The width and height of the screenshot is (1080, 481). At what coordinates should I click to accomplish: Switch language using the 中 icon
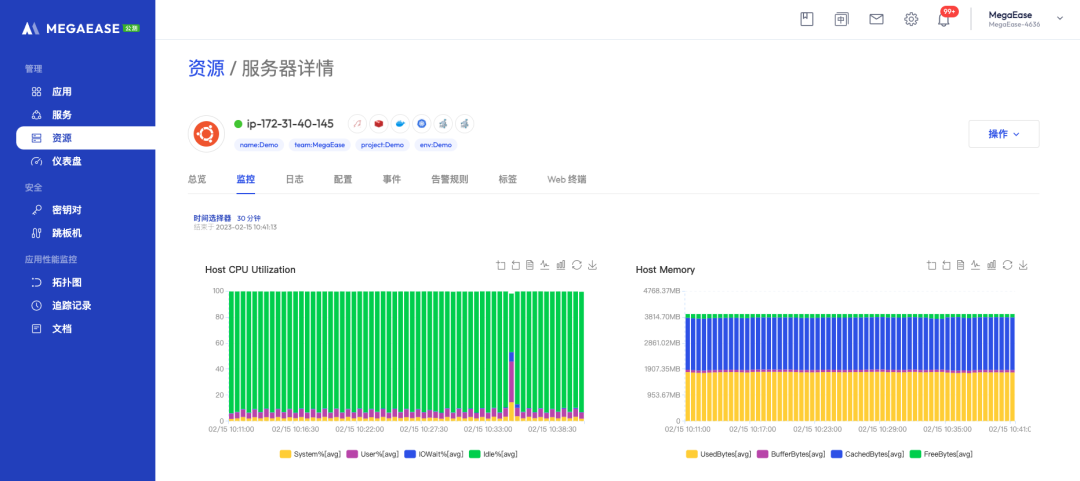[841, 19]
